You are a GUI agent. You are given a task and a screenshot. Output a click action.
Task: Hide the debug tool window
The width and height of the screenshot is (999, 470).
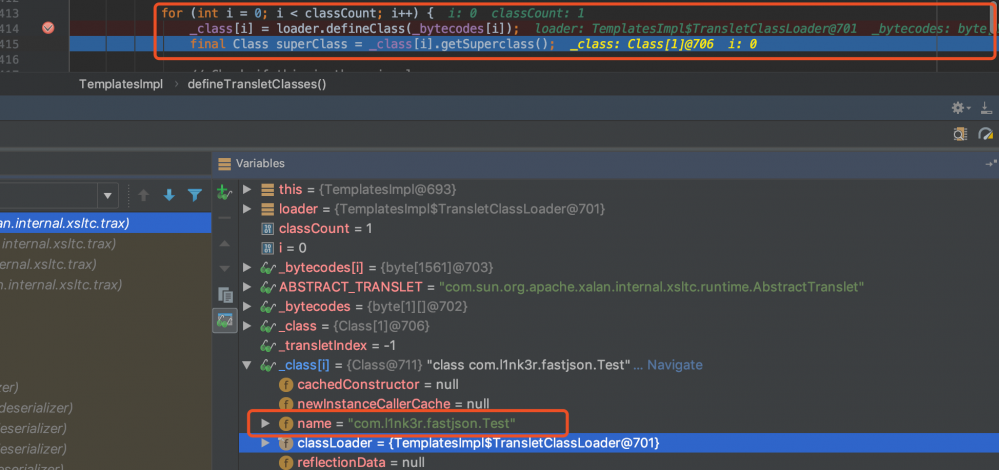click(986, 108)
